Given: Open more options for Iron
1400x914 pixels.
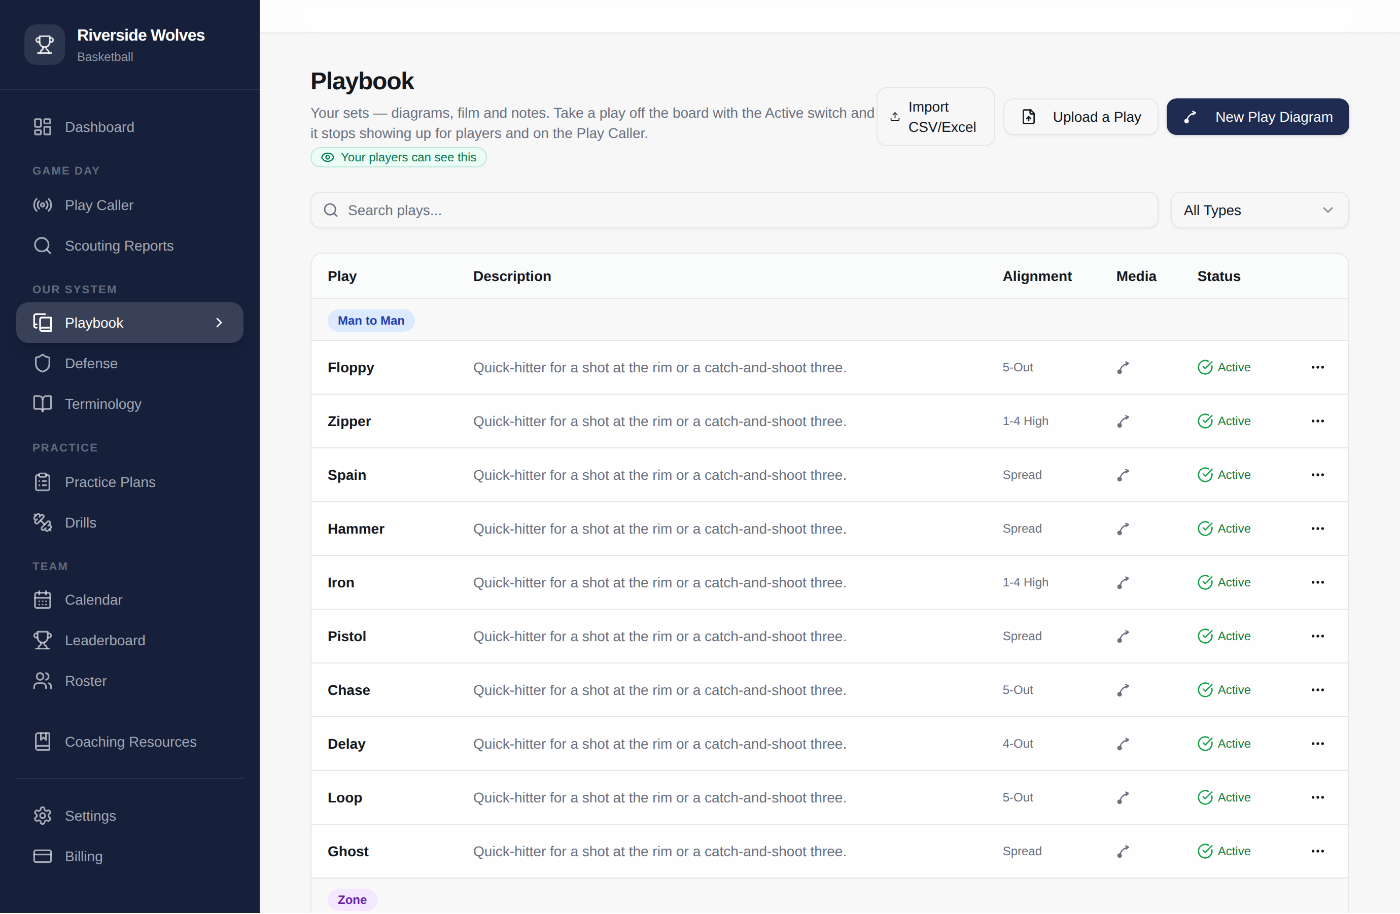Looking at the screenshot, I should [x=1318, y=583].
